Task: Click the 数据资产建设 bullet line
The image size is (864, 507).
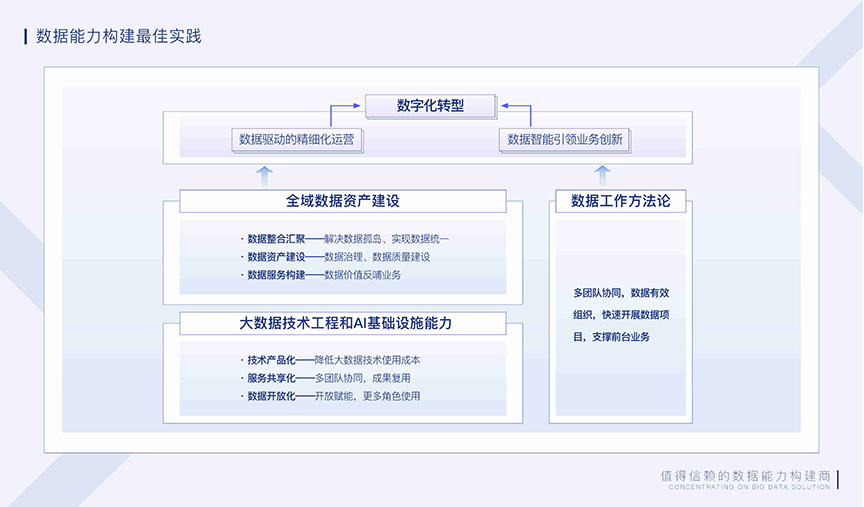Action: tap(336, 257)
